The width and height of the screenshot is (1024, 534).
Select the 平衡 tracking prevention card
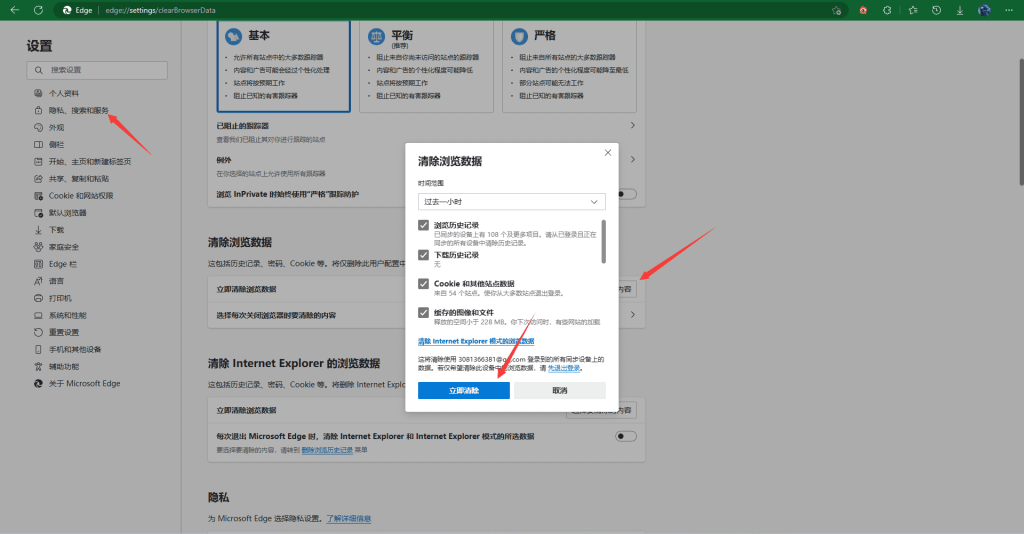(x=426, y=67)
